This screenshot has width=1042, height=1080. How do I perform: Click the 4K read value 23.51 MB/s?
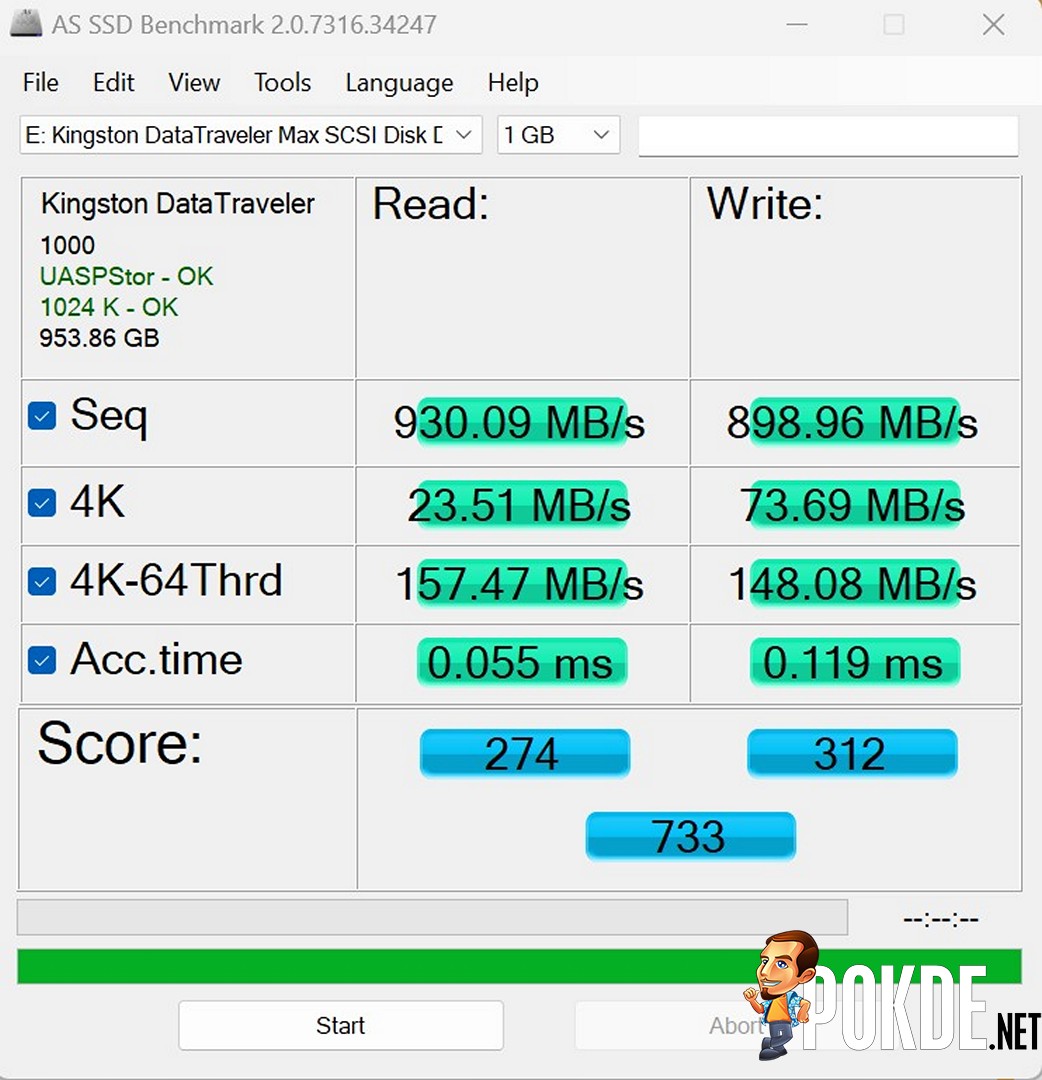click(x=519, y=505)
